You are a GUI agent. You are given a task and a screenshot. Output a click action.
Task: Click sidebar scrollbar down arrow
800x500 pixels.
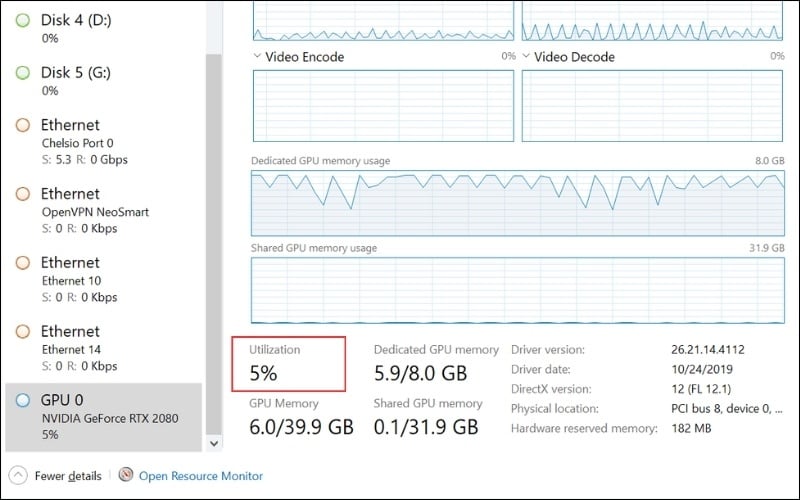(214, 443)
